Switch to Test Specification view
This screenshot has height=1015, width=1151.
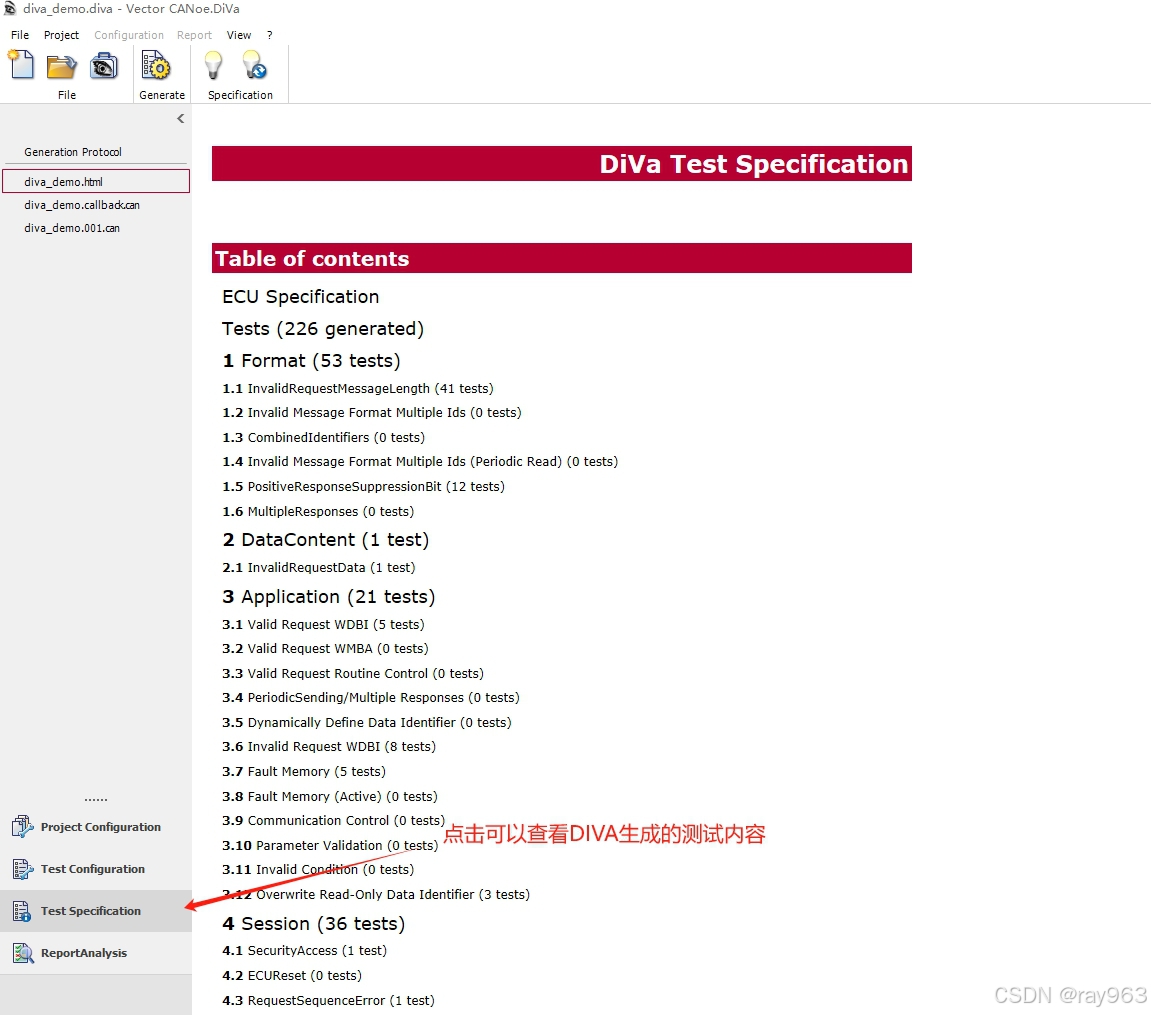coord(95,911)
